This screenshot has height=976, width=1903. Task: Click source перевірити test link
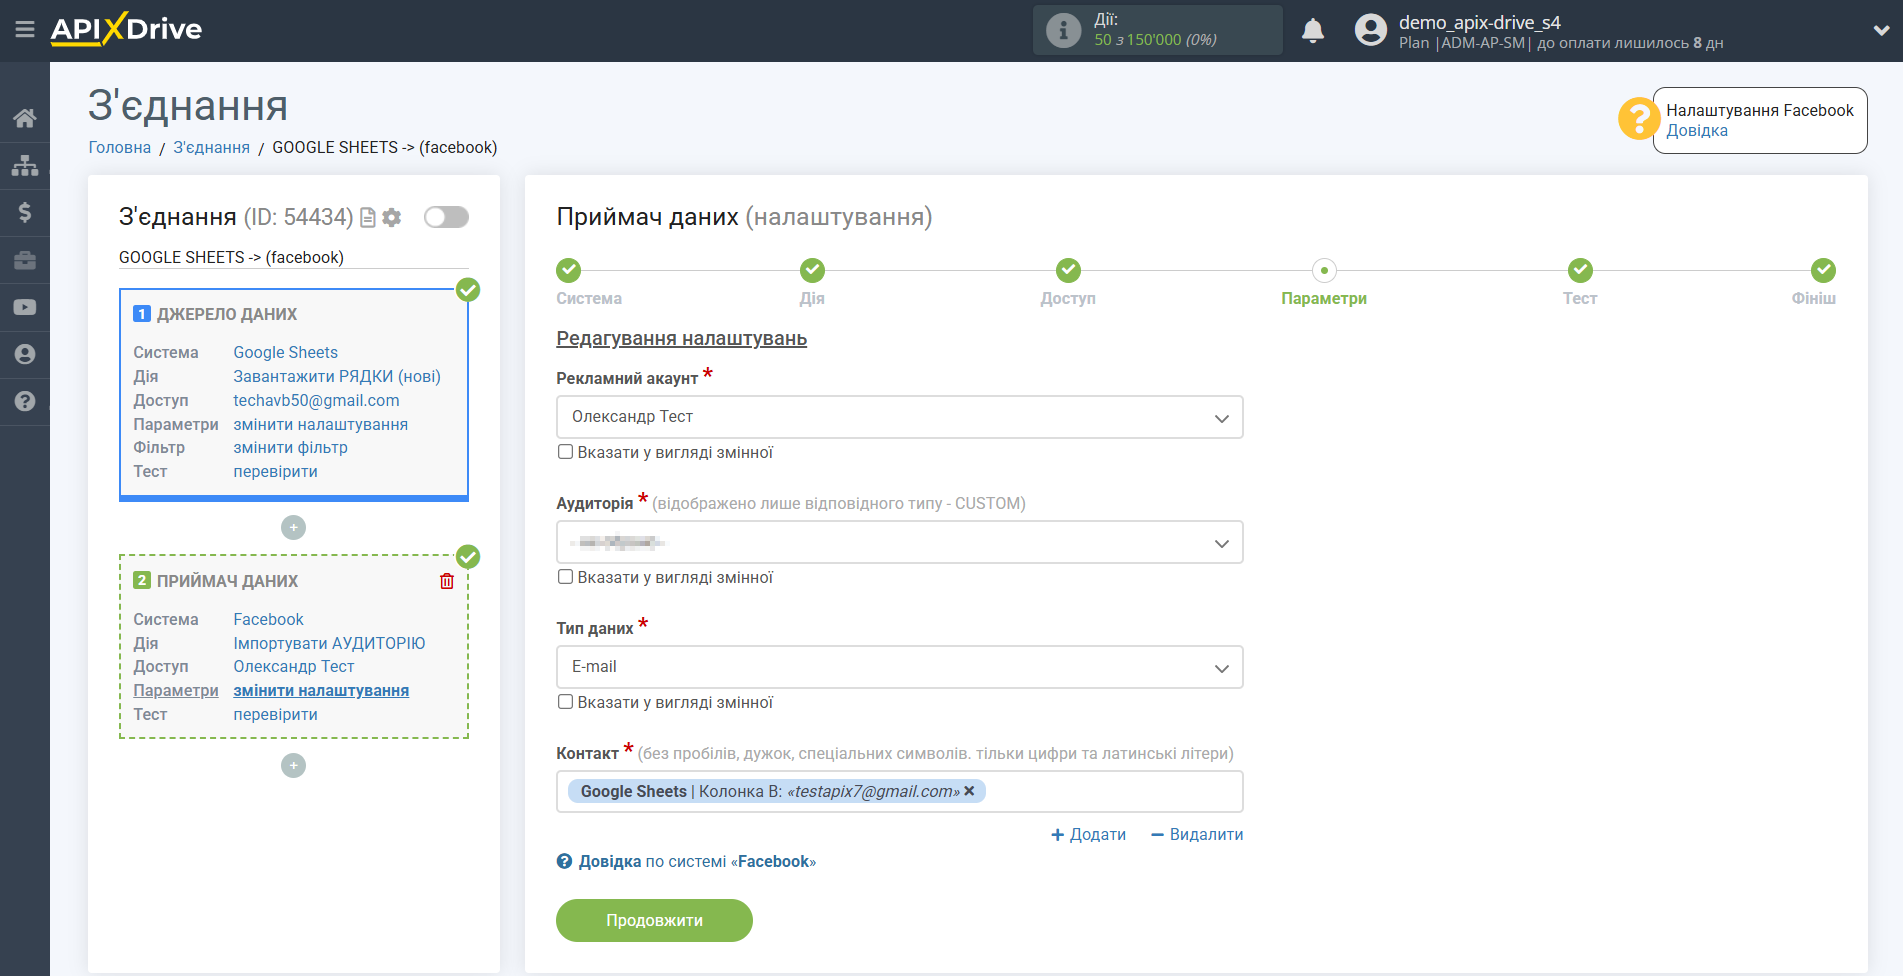coord(275,471)
